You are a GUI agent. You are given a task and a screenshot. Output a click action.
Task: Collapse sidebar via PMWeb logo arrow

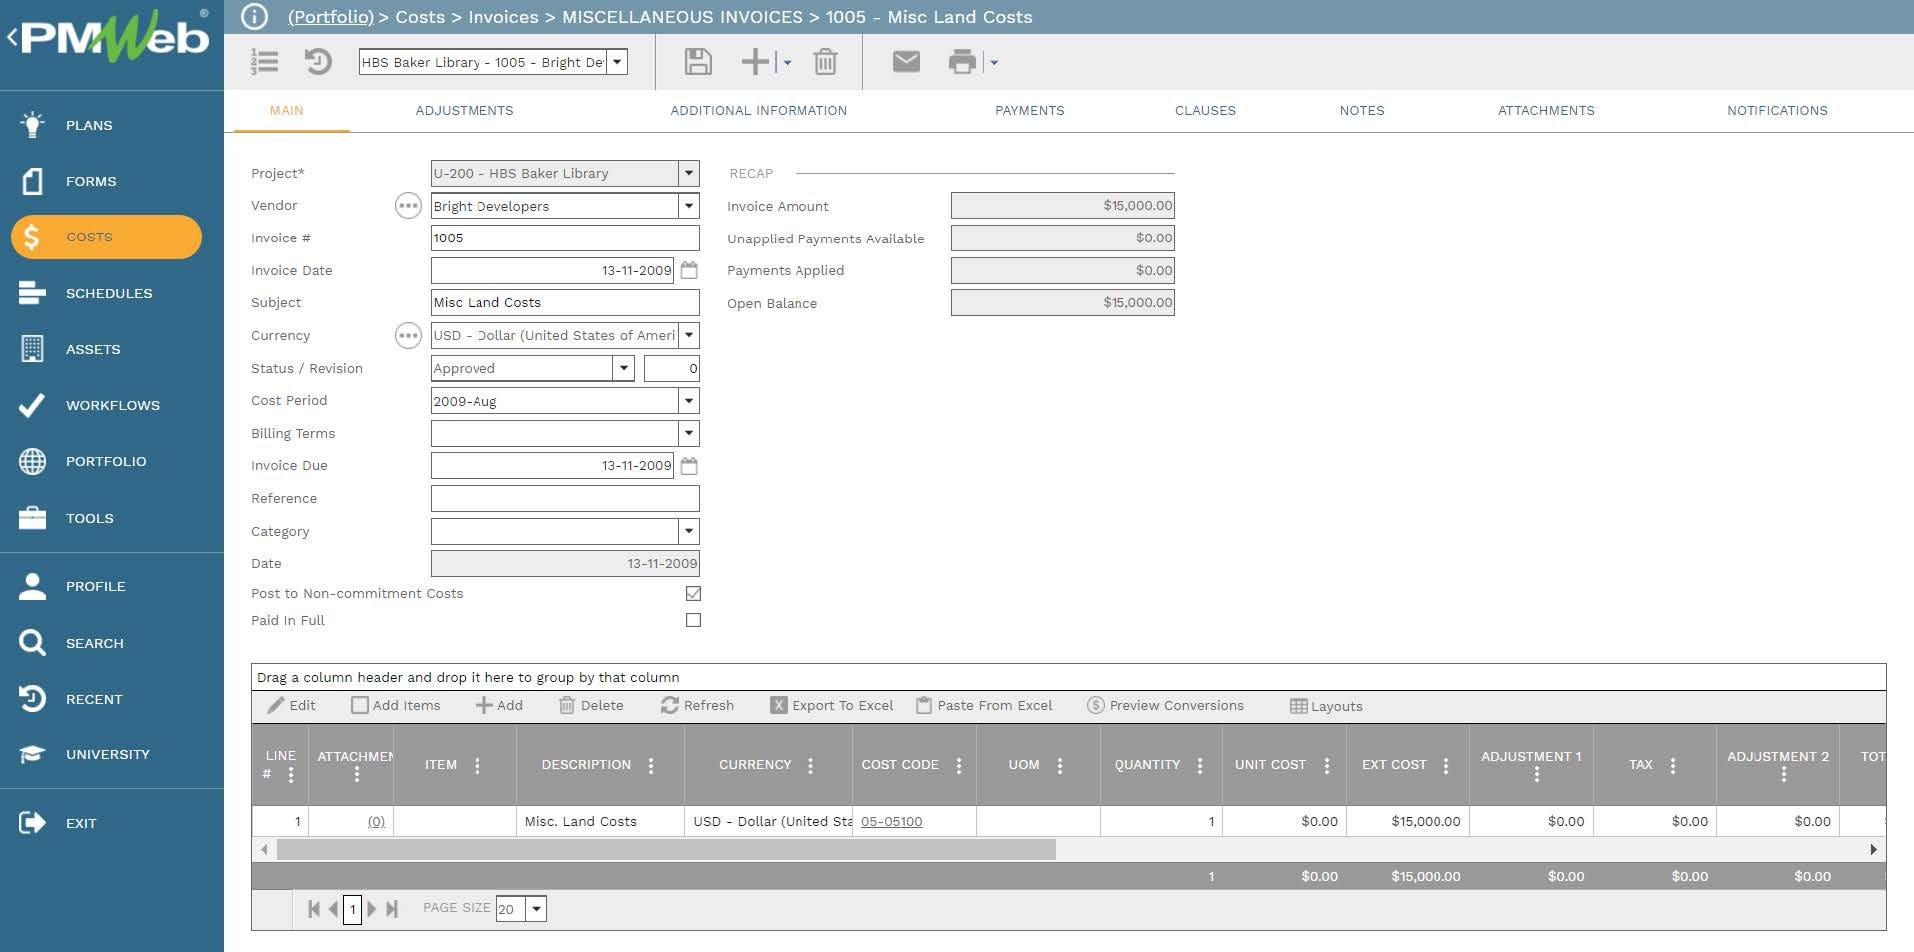tap(12, 38)
